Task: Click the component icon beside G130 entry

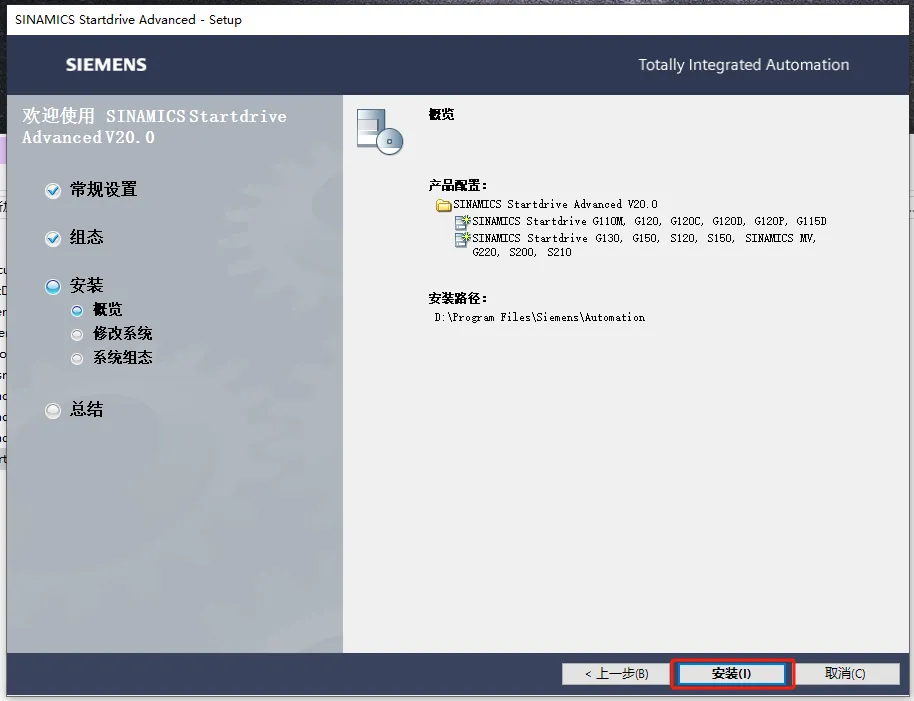Action: (462, 239)
